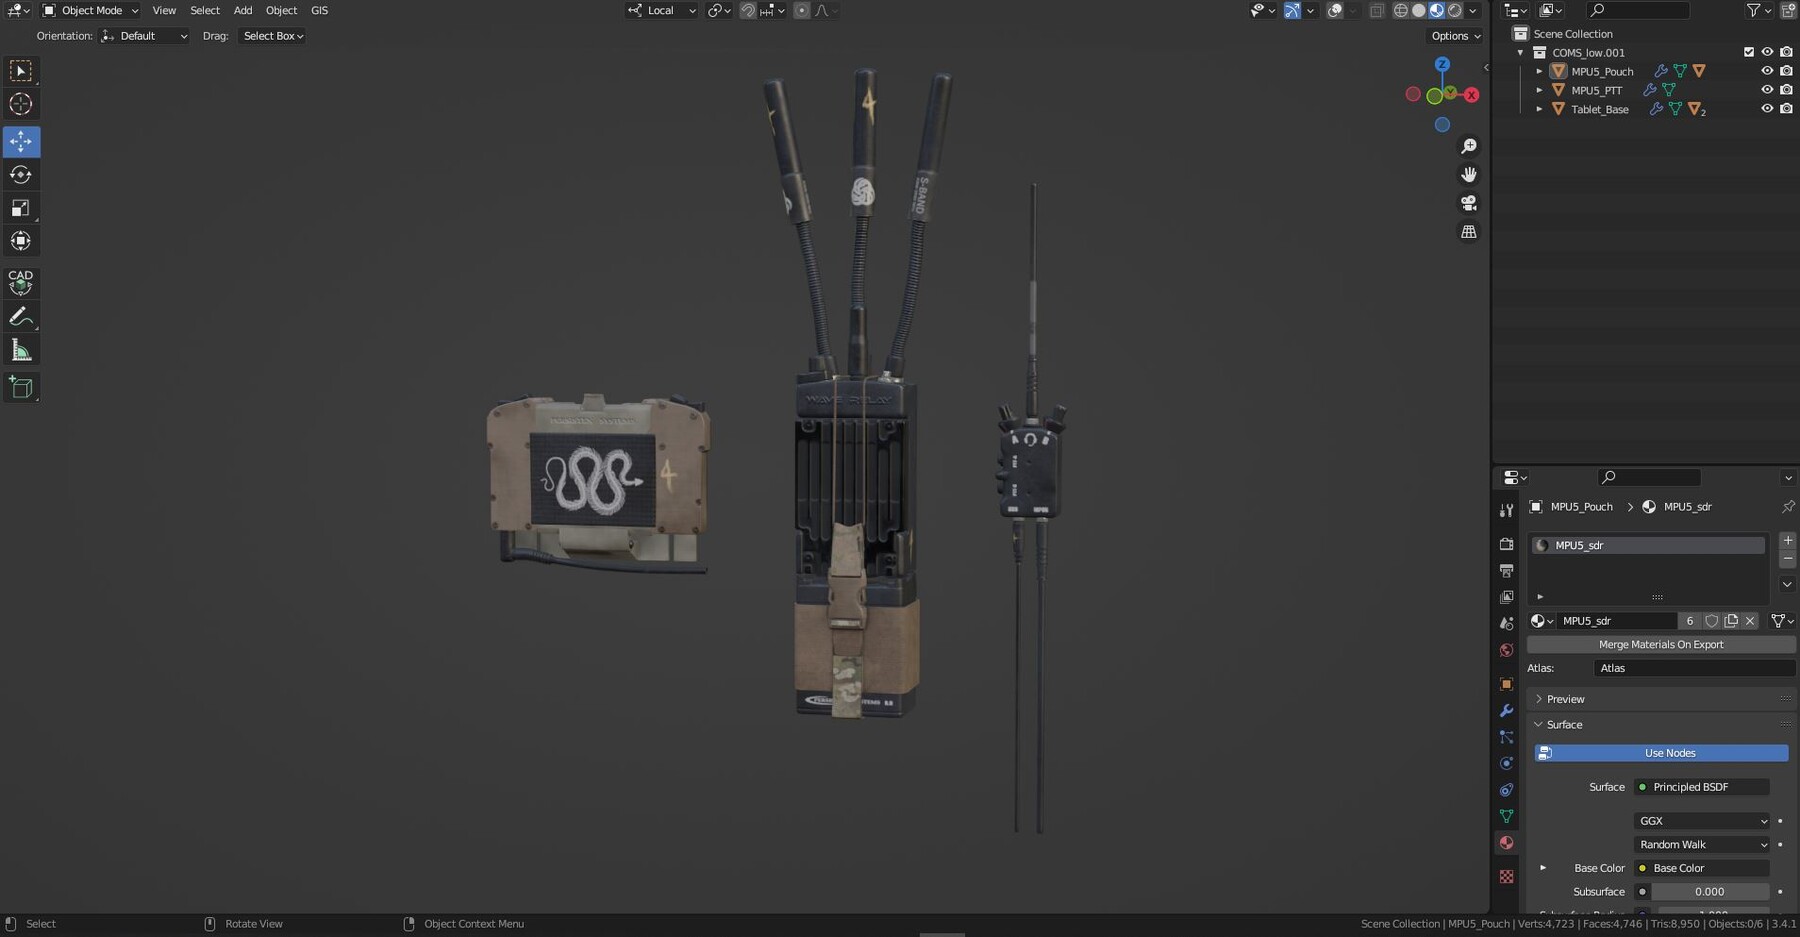Image resolution: width=1800 pixels, height=937 pixels.
Task: Hide MPU5_PTT in the viewport
Action: (x=1768, y=90)
